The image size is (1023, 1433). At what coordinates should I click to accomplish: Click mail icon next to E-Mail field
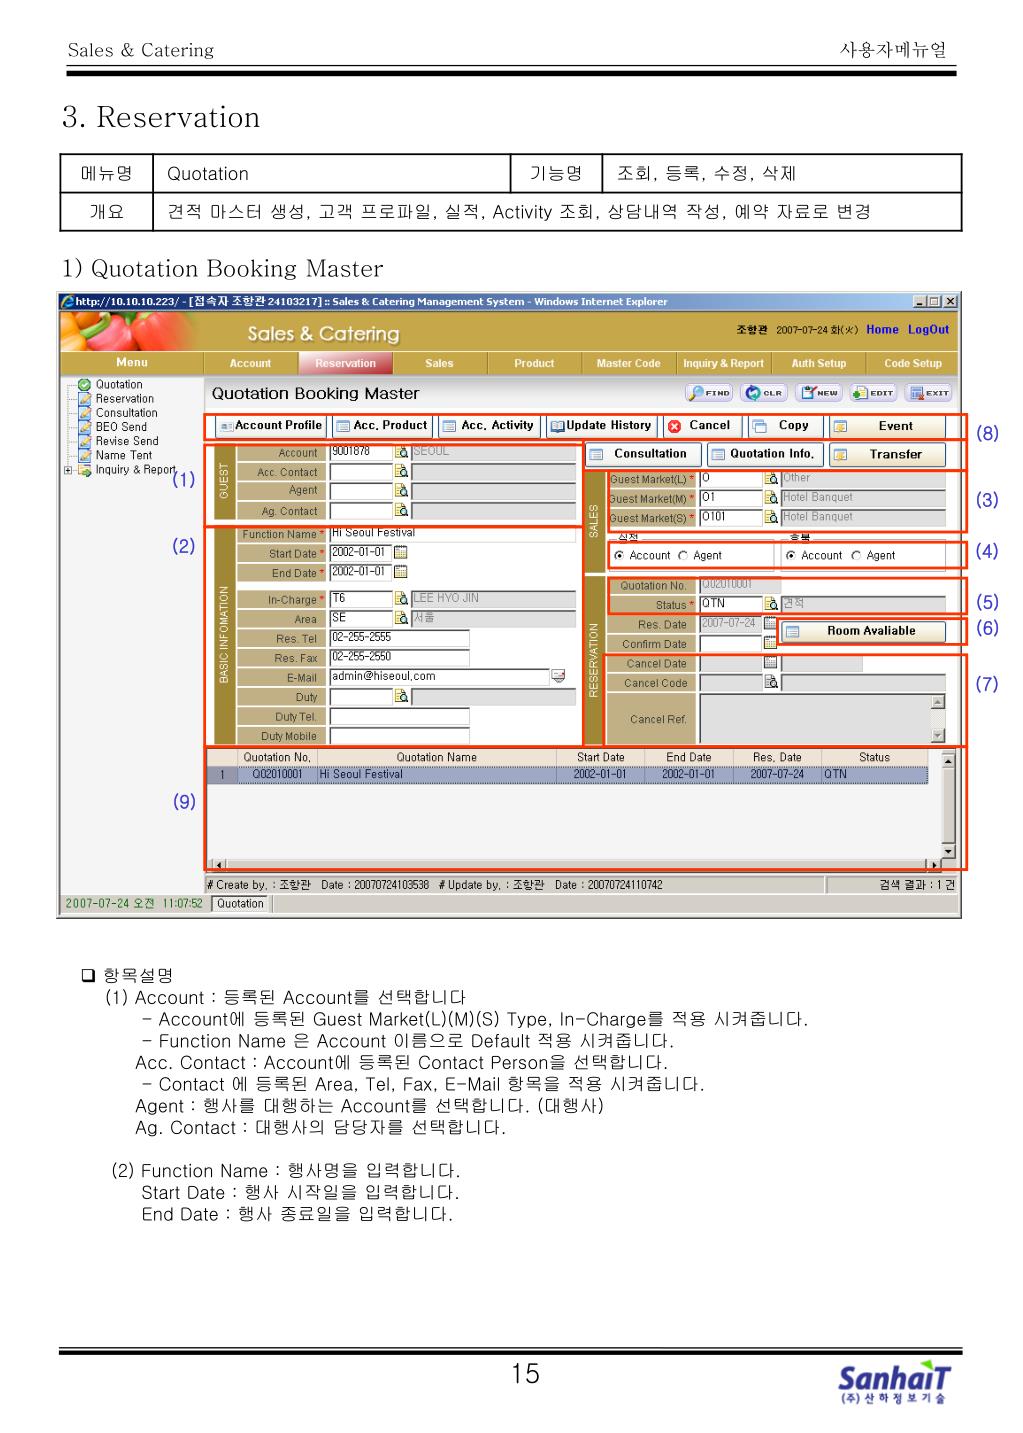point(558,677)
